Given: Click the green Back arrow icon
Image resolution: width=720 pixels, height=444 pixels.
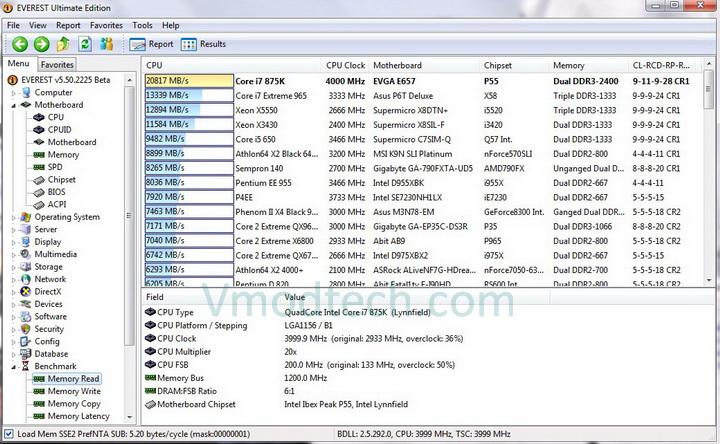Looking at the screenshot, I should (x=20, y=44).
